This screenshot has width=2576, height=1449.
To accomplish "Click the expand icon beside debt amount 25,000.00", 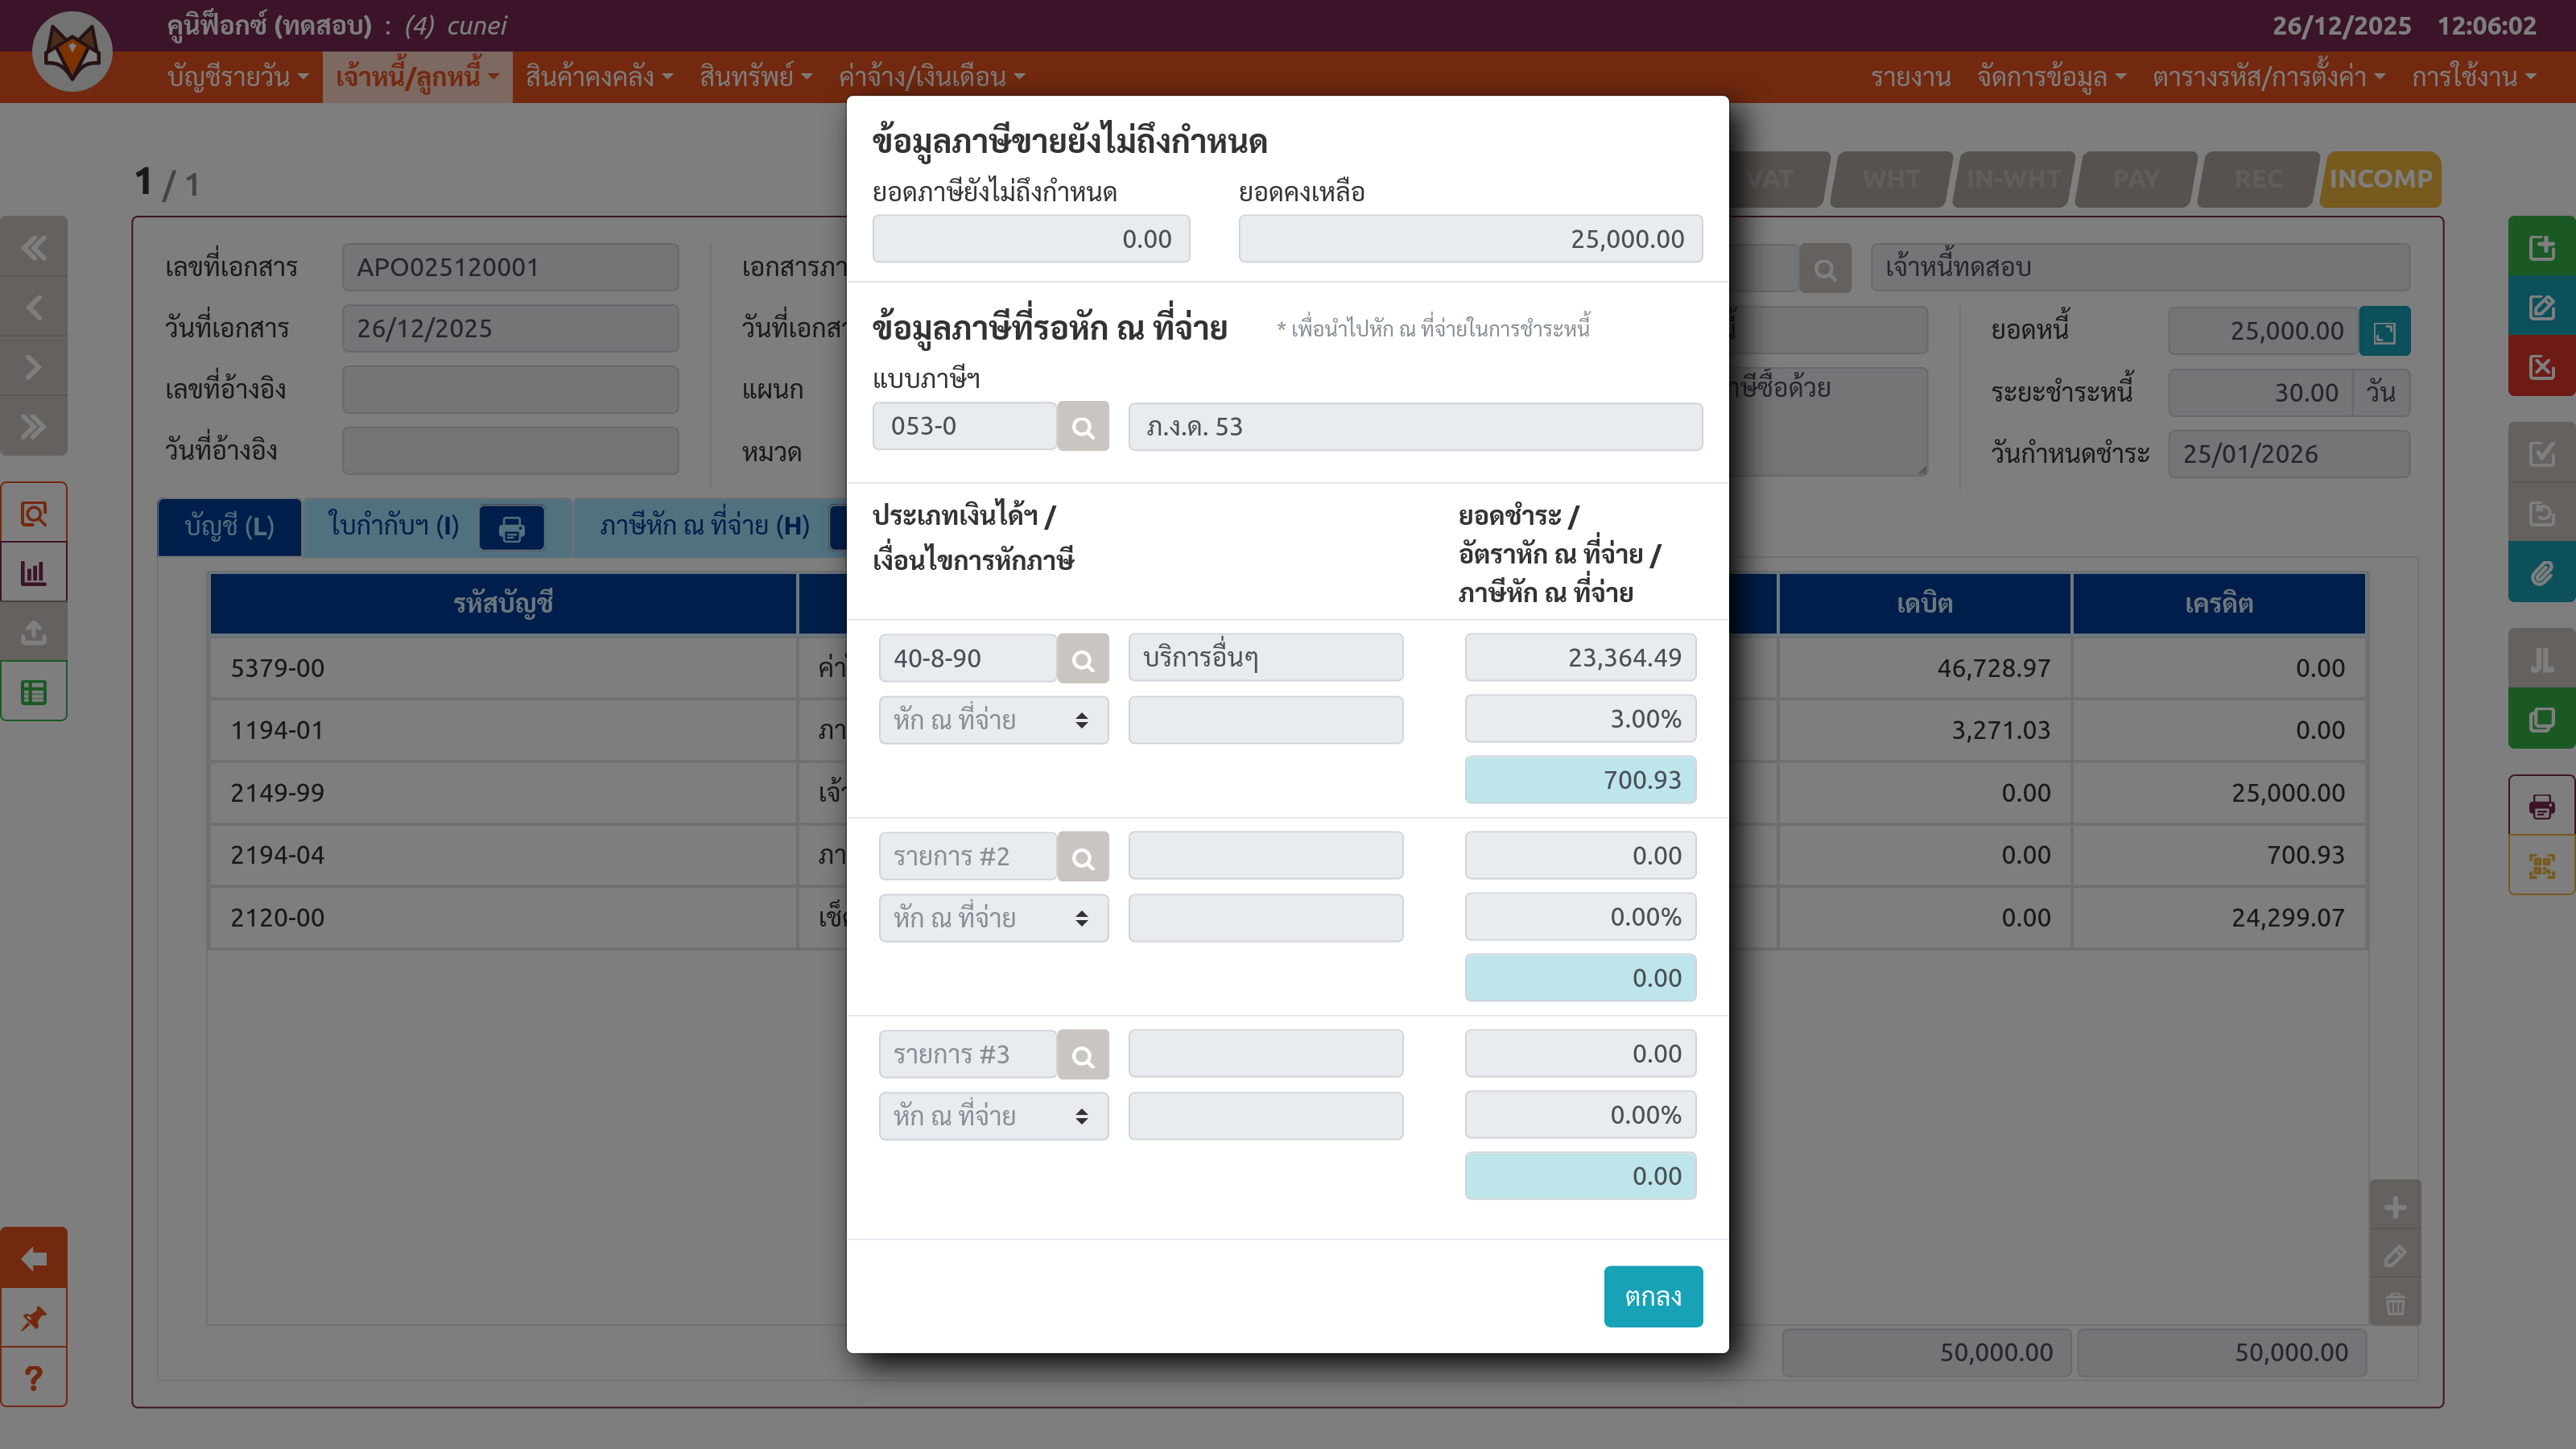I will [x=2384, y=332].
